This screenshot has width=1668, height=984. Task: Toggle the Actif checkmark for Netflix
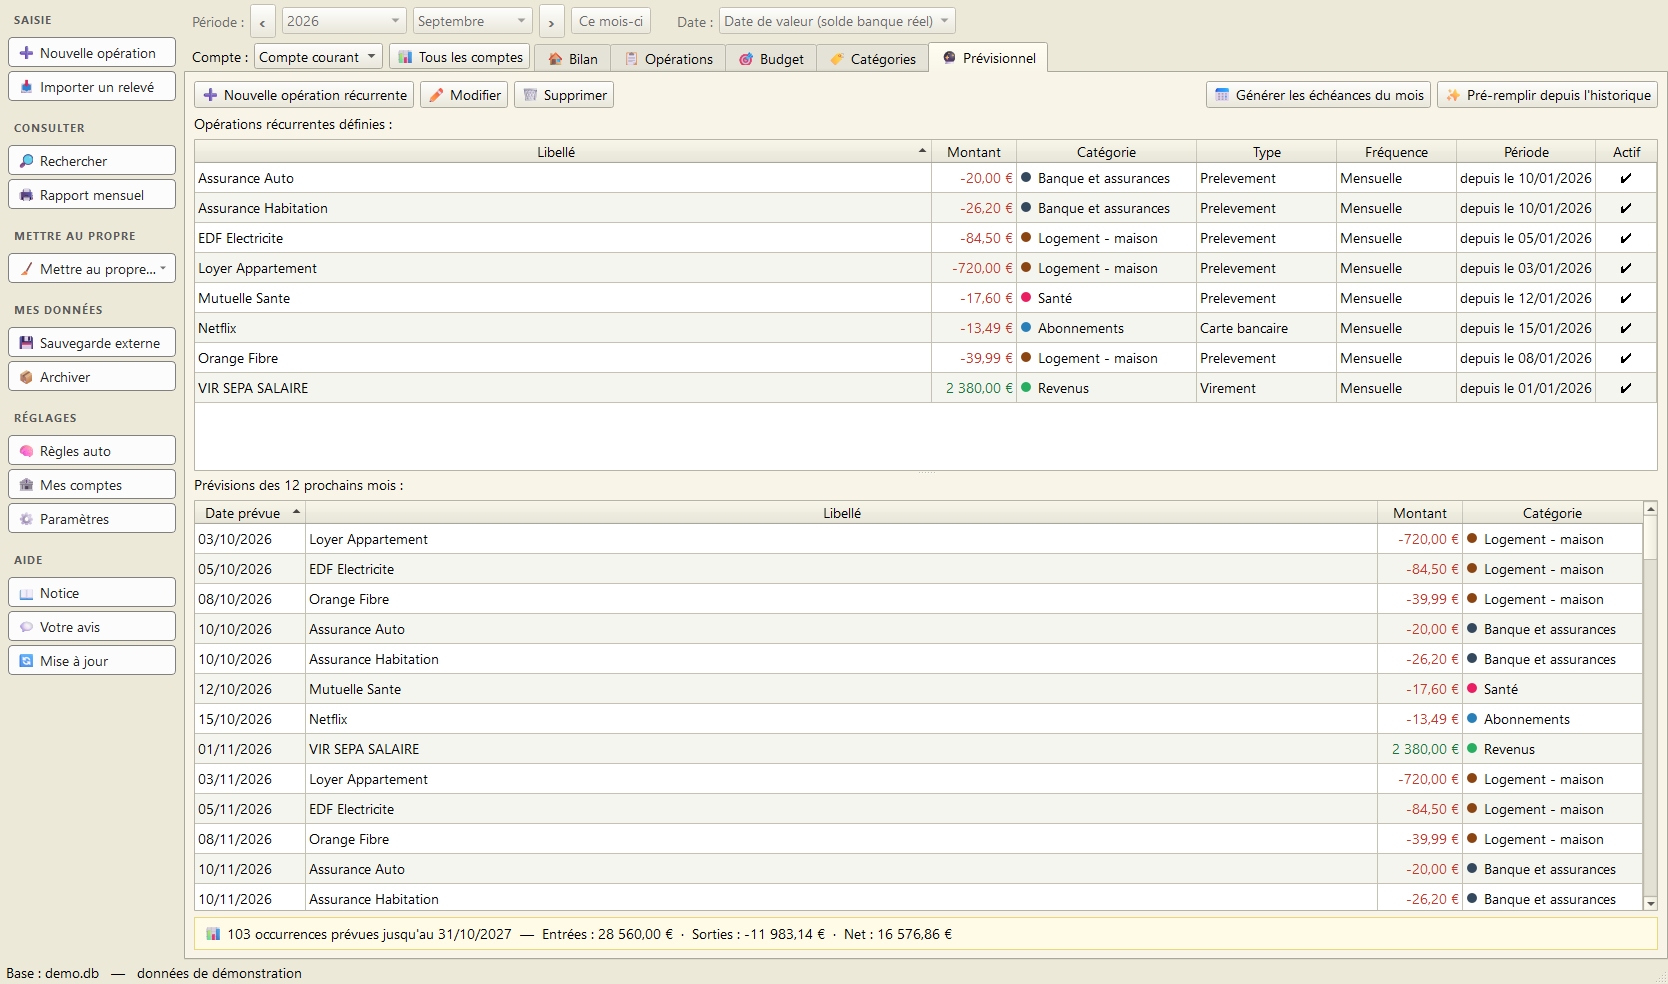point(1626,328)
